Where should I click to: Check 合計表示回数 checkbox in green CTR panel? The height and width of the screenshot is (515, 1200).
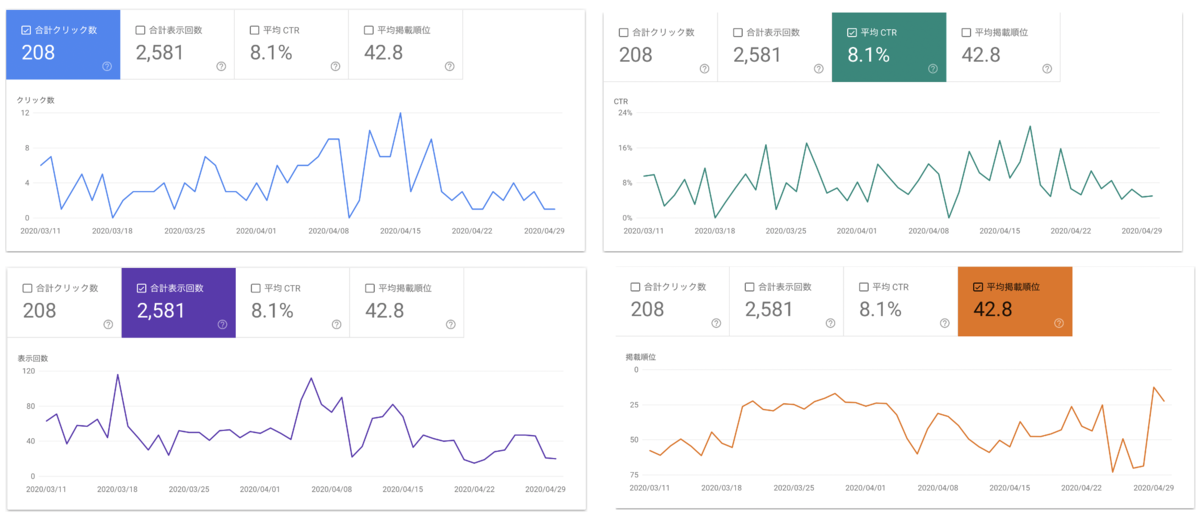(738, 32)
